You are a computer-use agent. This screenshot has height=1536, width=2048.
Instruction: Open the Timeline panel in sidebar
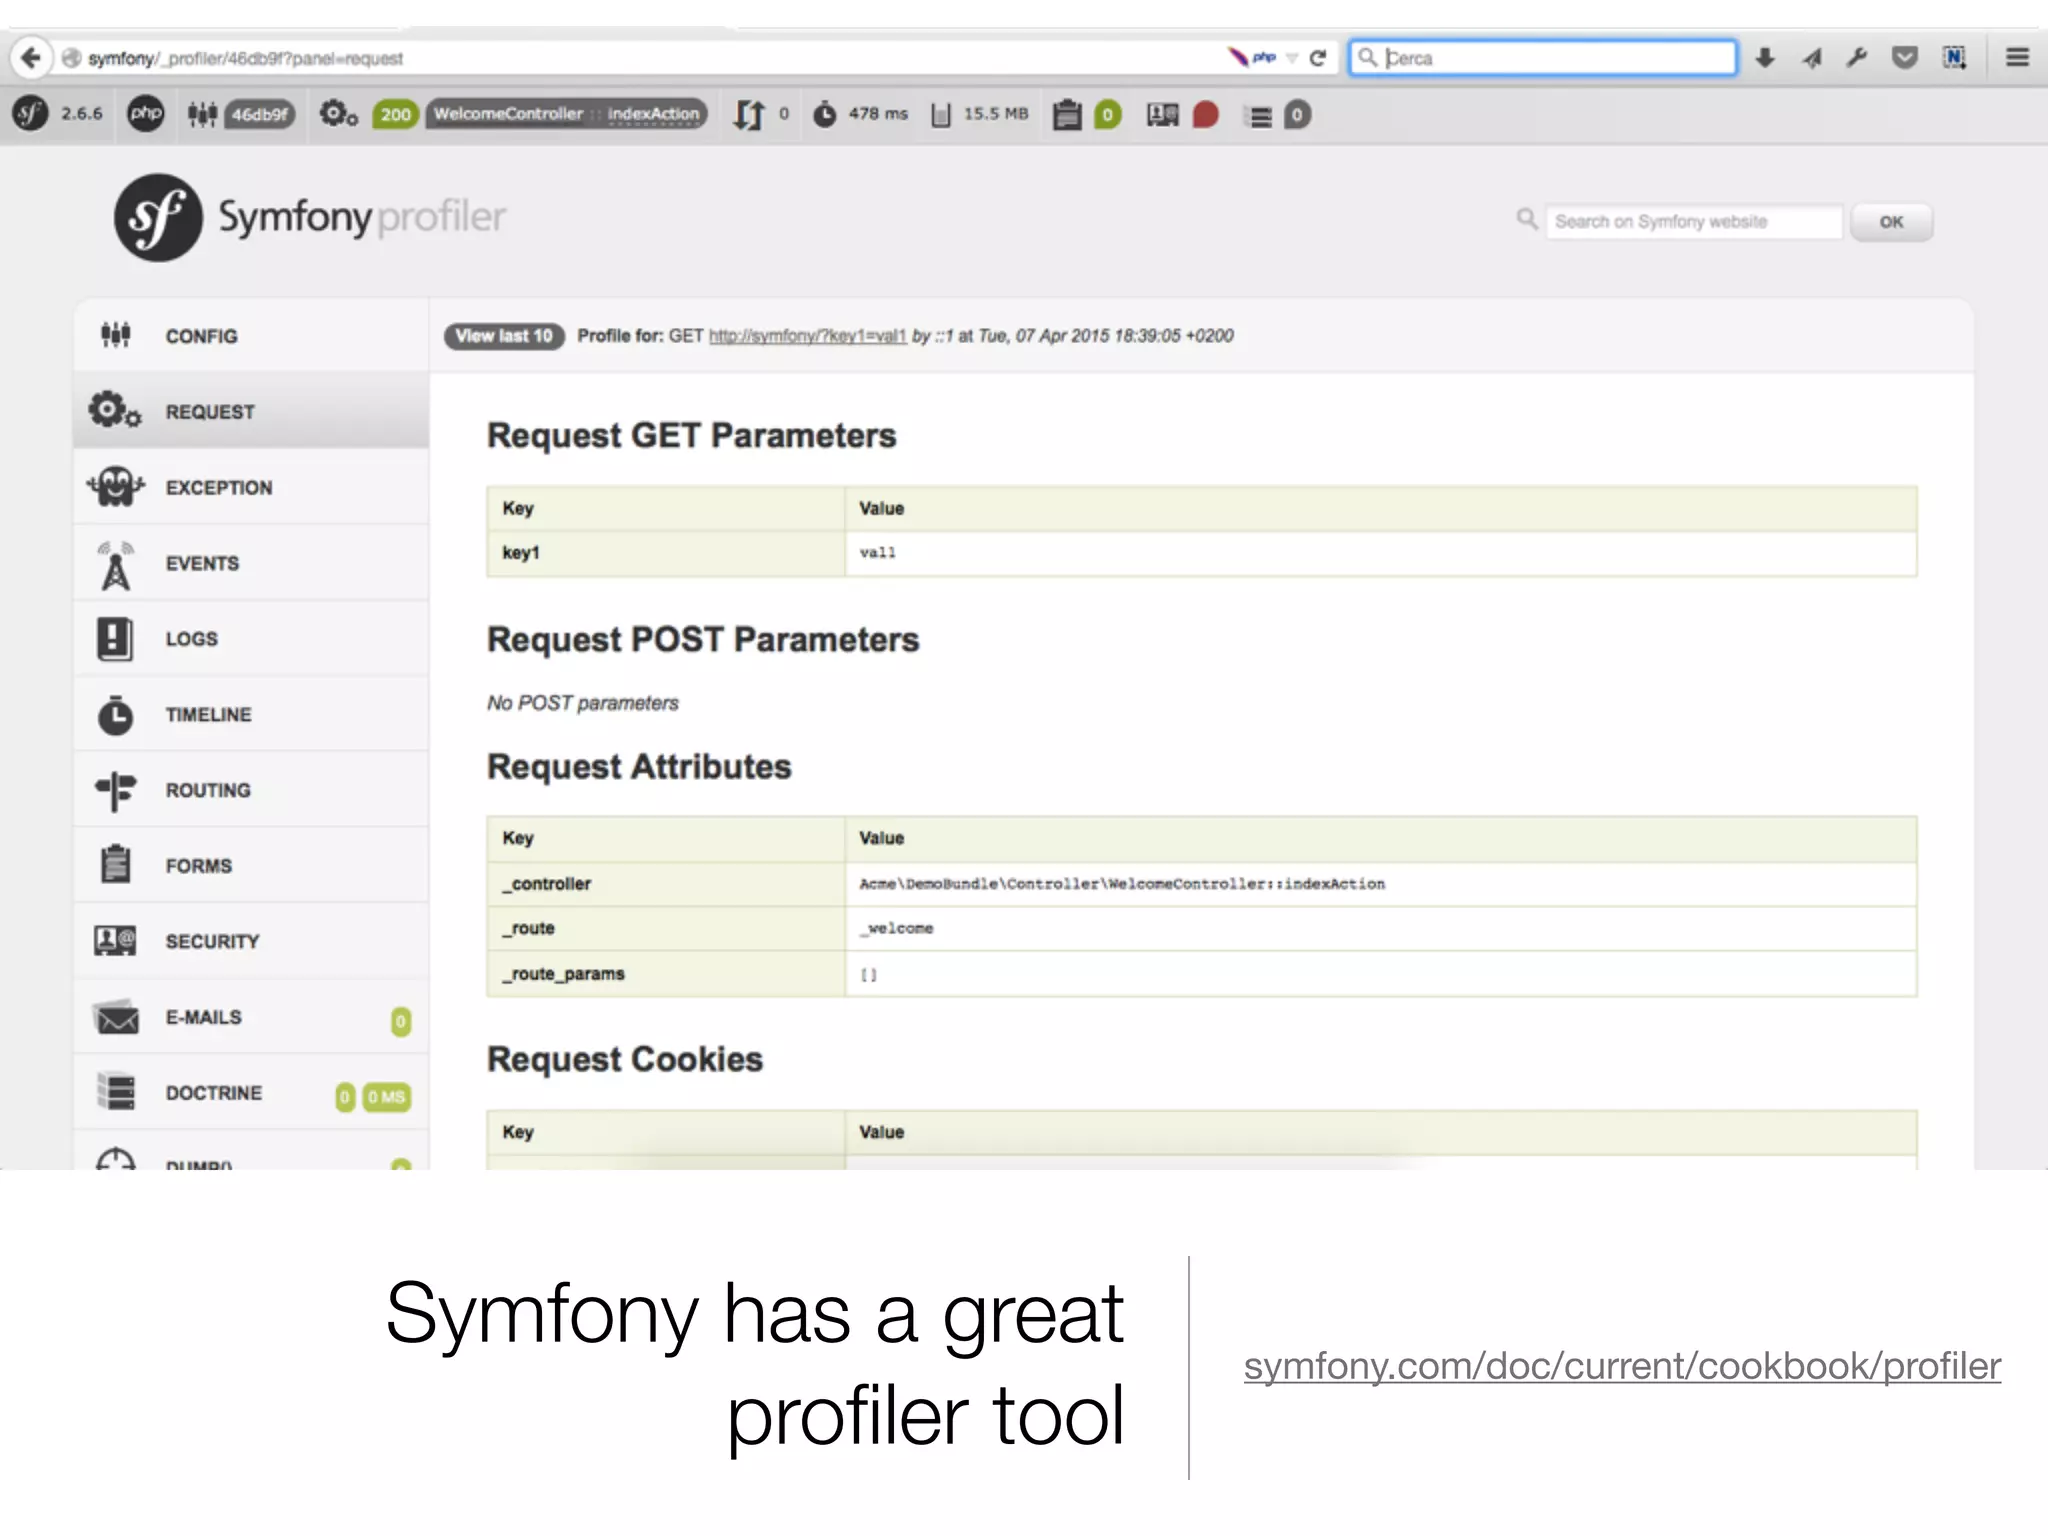tap(251, 714)
